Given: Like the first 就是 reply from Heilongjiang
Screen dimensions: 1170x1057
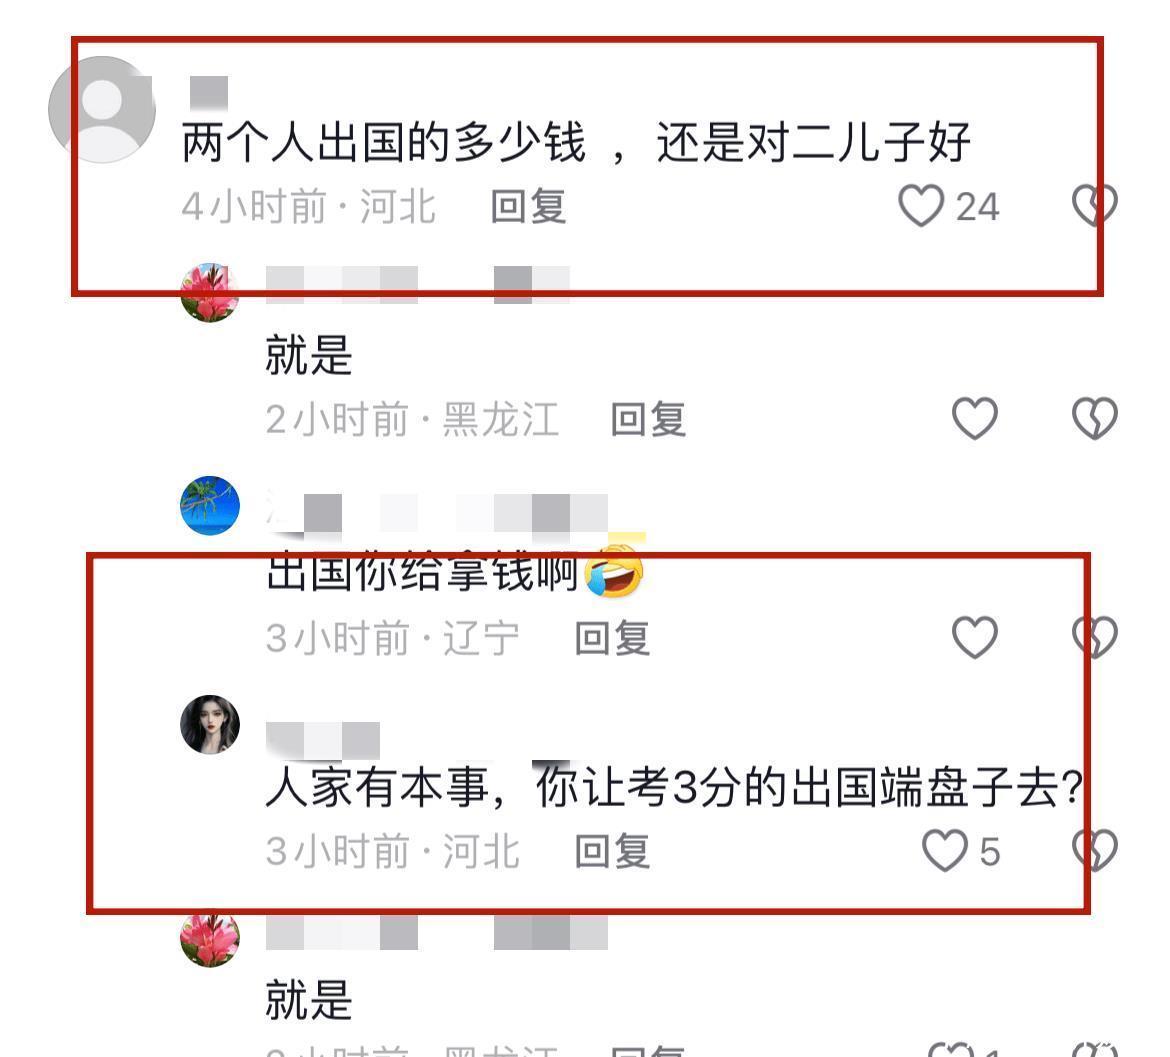Looking at the screenshot, I should 975,418.
